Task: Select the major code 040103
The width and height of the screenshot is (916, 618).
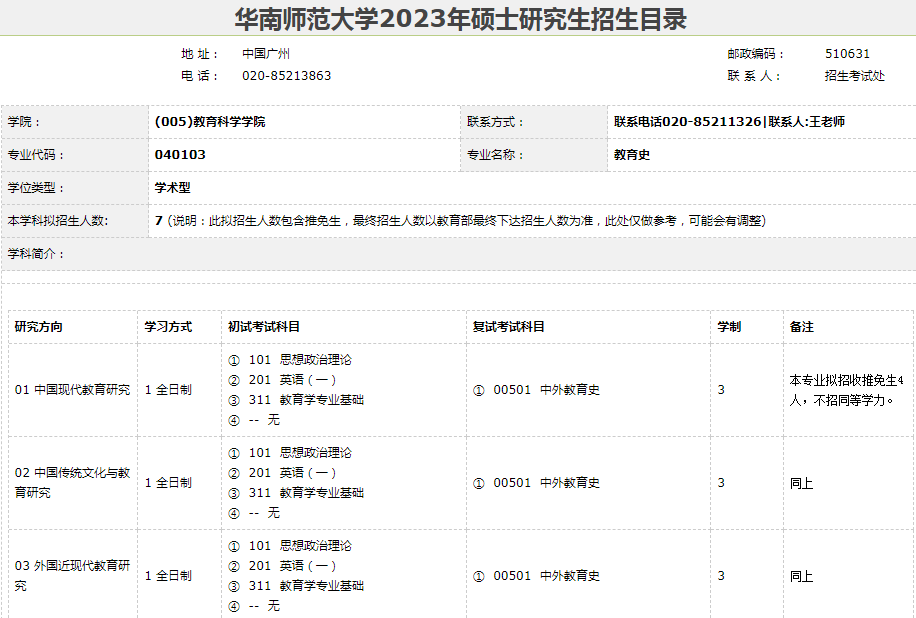Action: (180, 155)
